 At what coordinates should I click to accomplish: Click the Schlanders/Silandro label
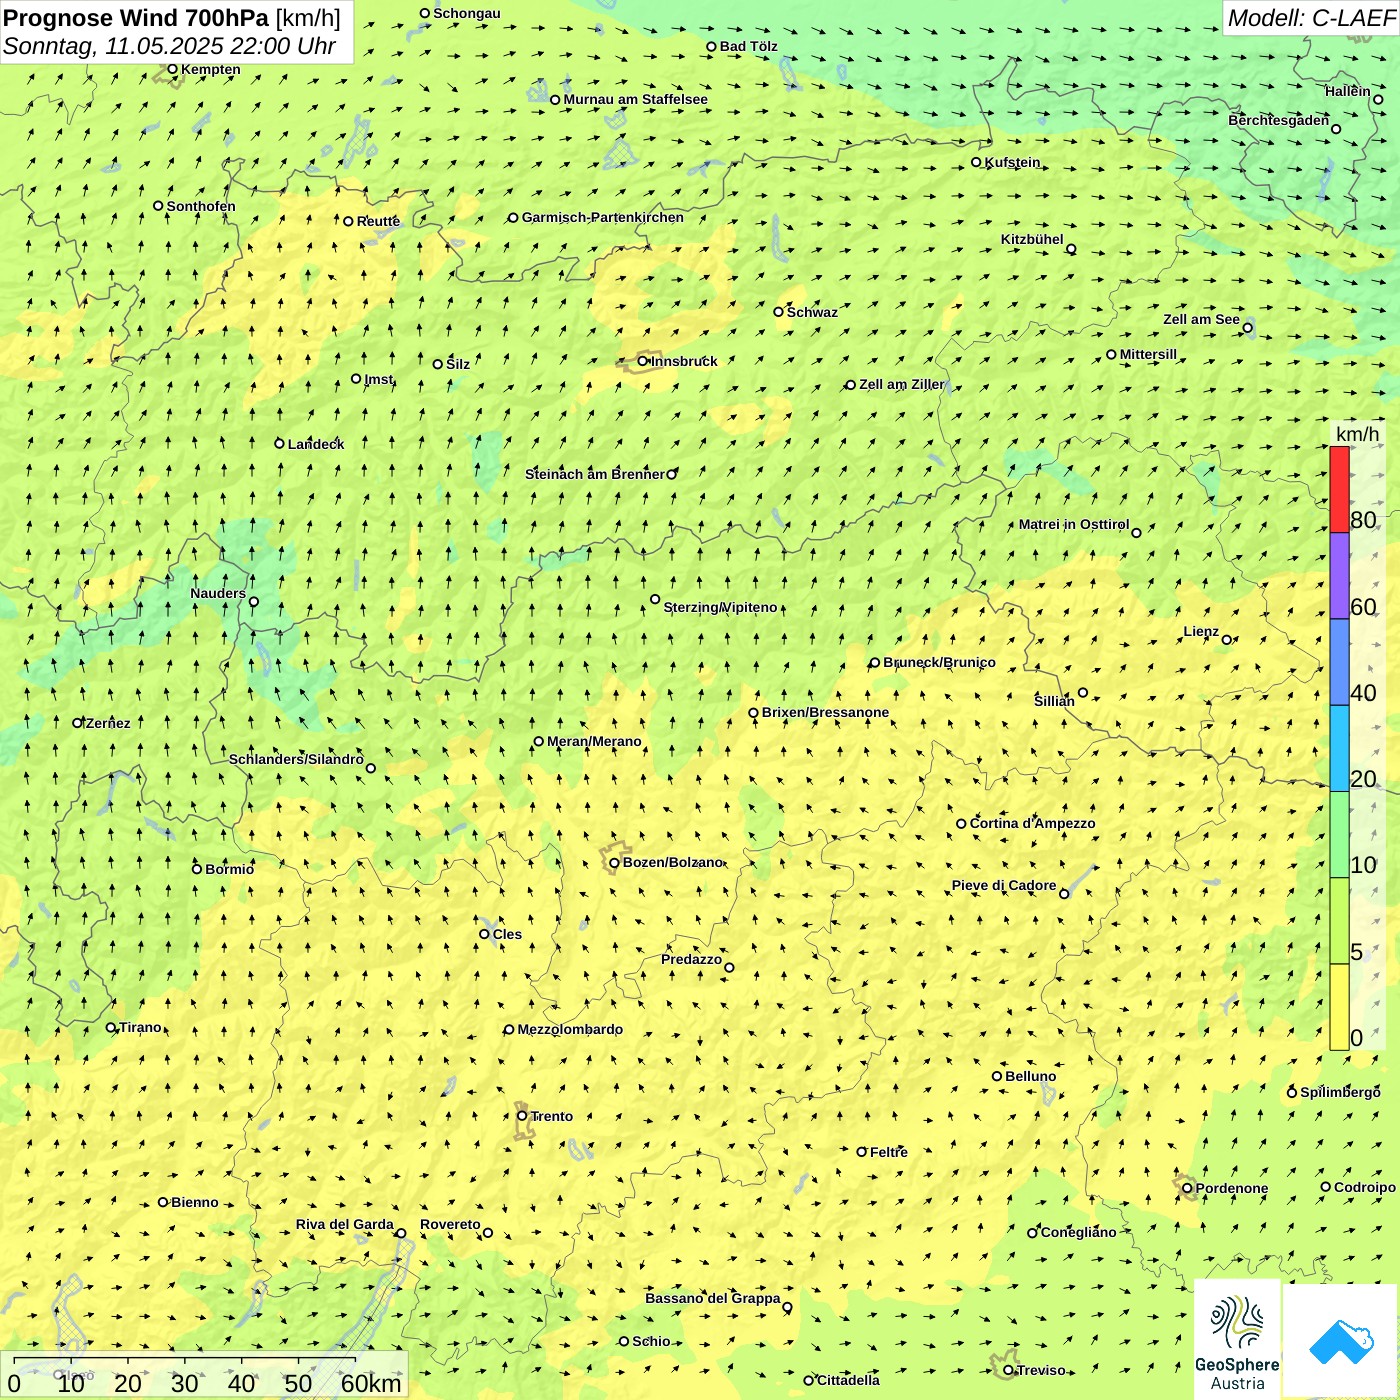tap(296, 759)
